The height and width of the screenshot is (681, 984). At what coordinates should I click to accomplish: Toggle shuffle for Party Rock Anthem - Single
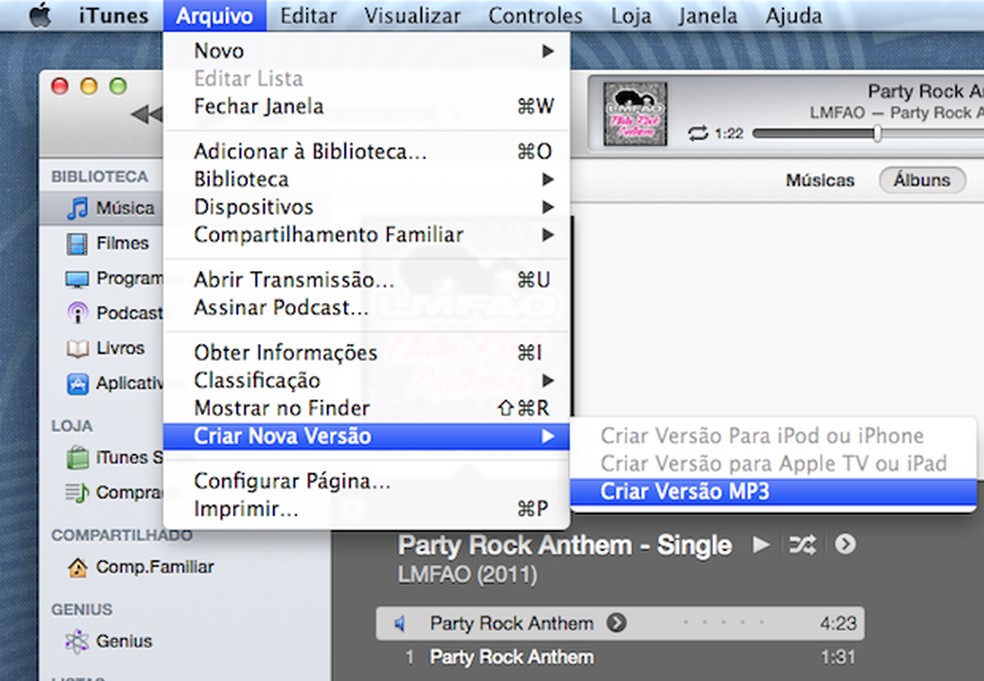803,546
